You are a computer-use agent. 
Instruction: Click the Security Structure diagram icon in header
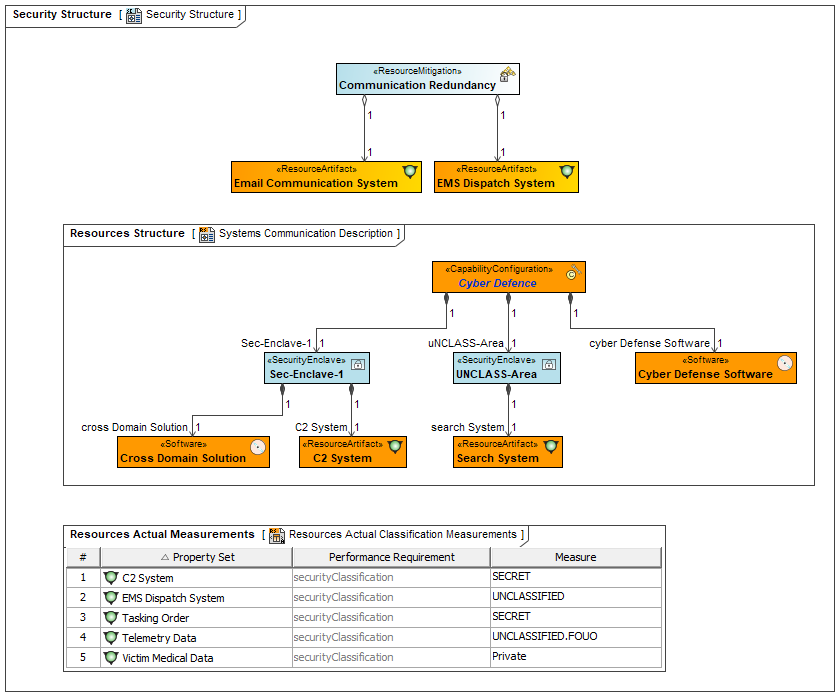click(x=134, y=16)
